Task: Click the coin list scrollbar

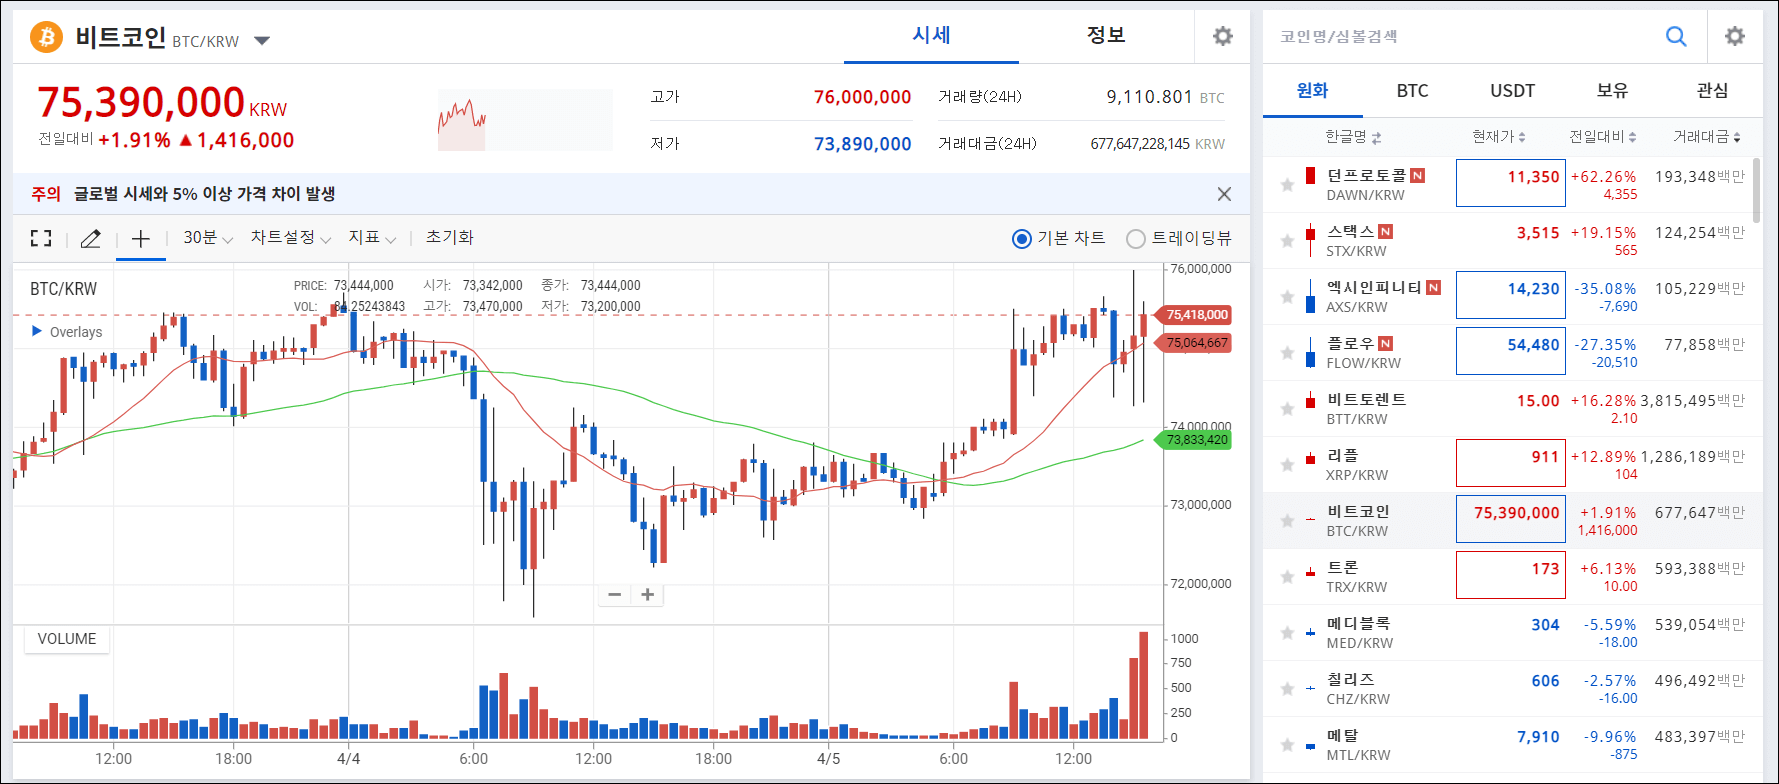Action: pyautogui.click(x=1757, y=190)
